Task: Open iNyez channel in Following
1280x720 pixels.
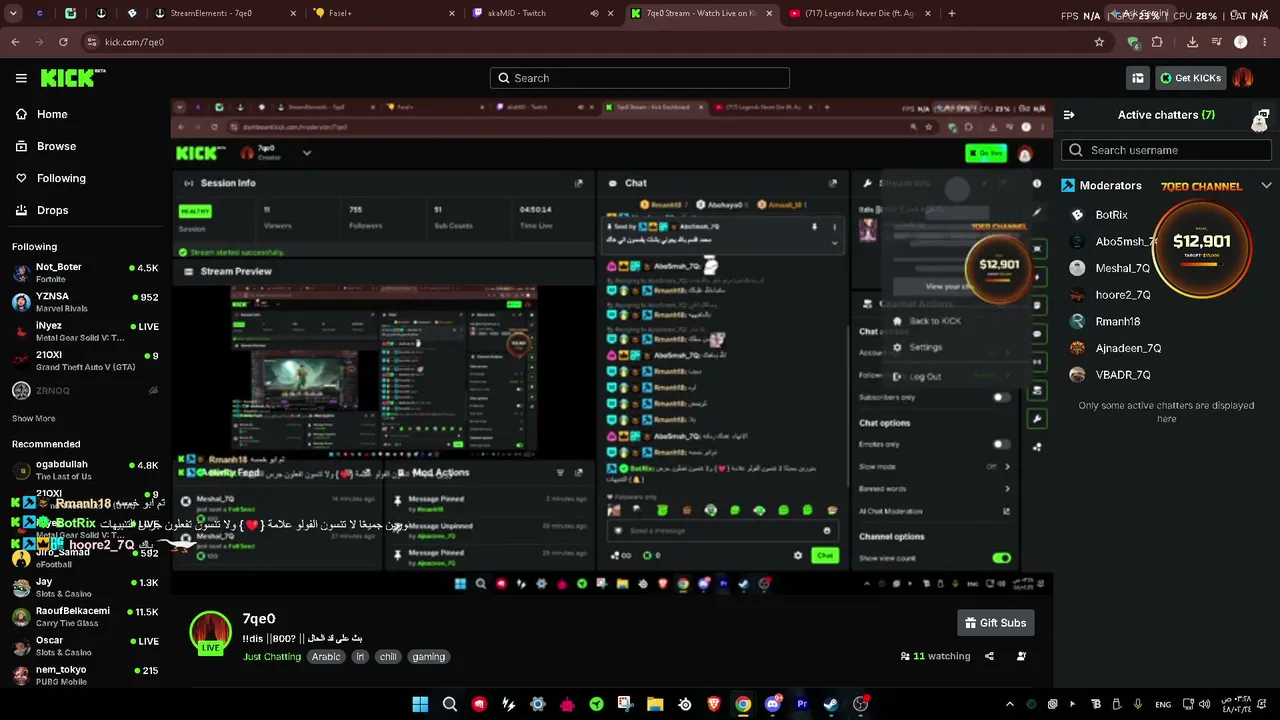Action: [85, 332]
